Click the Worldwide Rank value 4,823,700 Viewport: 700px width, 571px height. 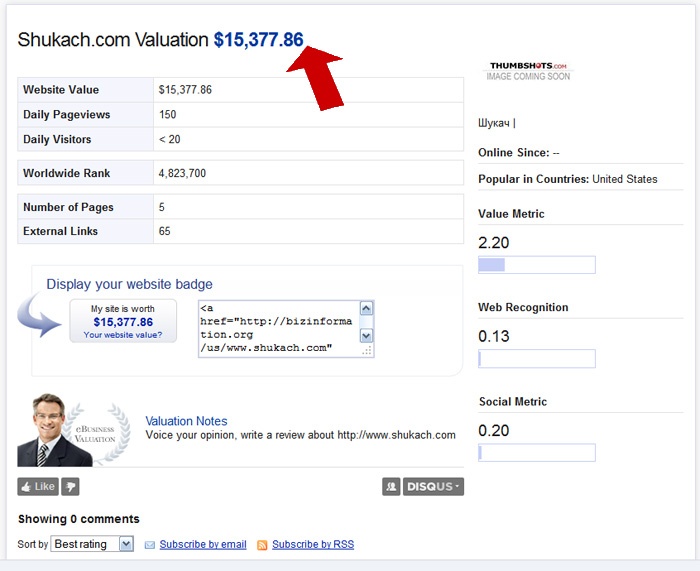pos(182,173)
